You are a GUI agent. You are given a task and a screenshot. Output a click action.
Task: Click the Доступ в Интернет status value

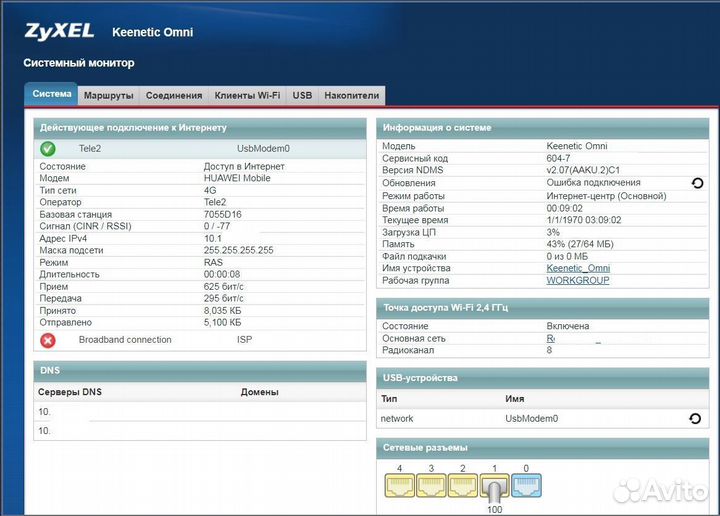[244, 166]
